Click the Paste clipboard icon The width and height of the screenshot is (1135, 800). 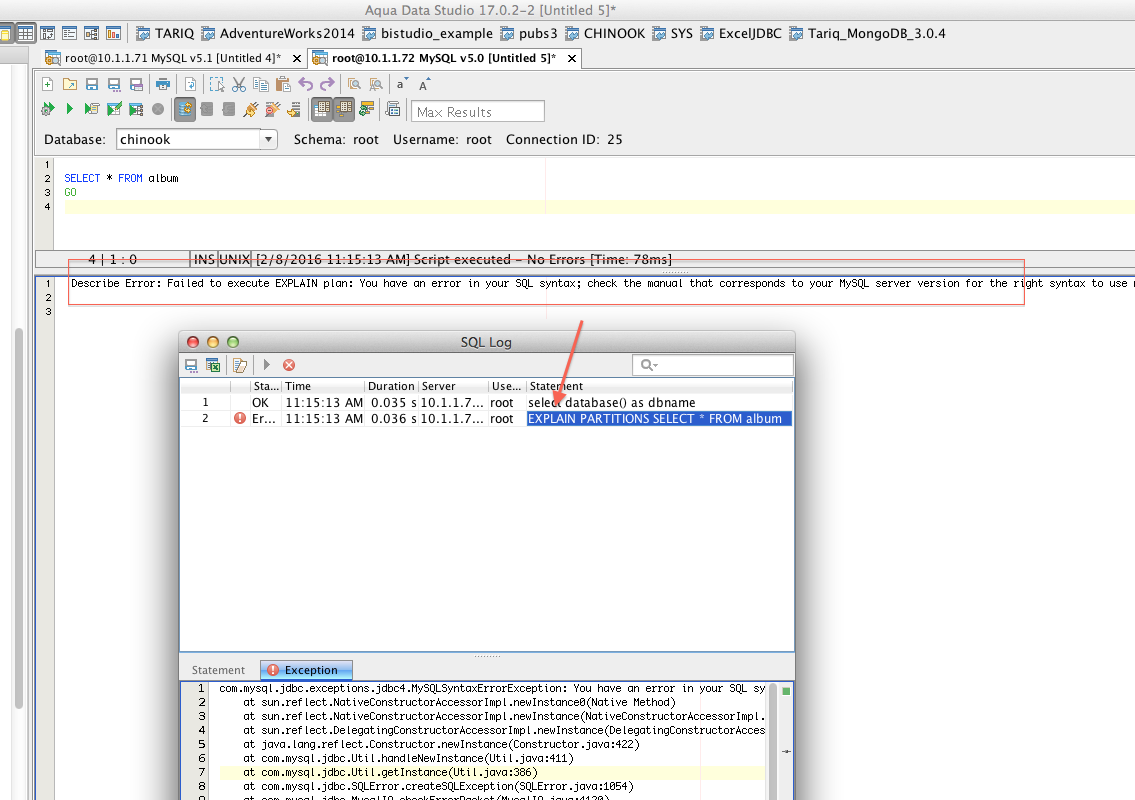283,85
